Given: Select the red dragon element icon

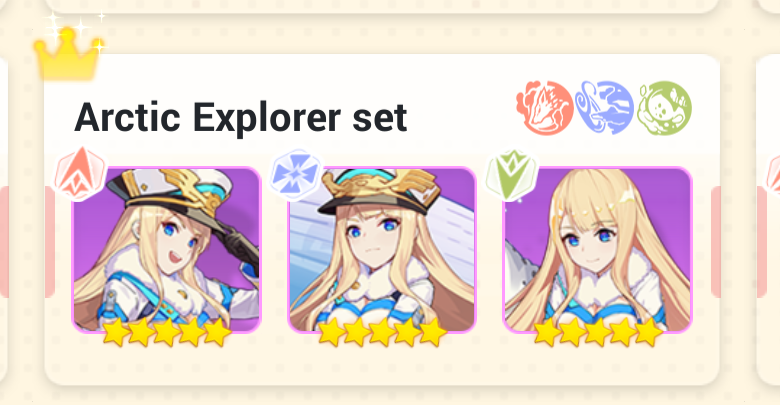Looking at the screenshot, I should [545, 107].
